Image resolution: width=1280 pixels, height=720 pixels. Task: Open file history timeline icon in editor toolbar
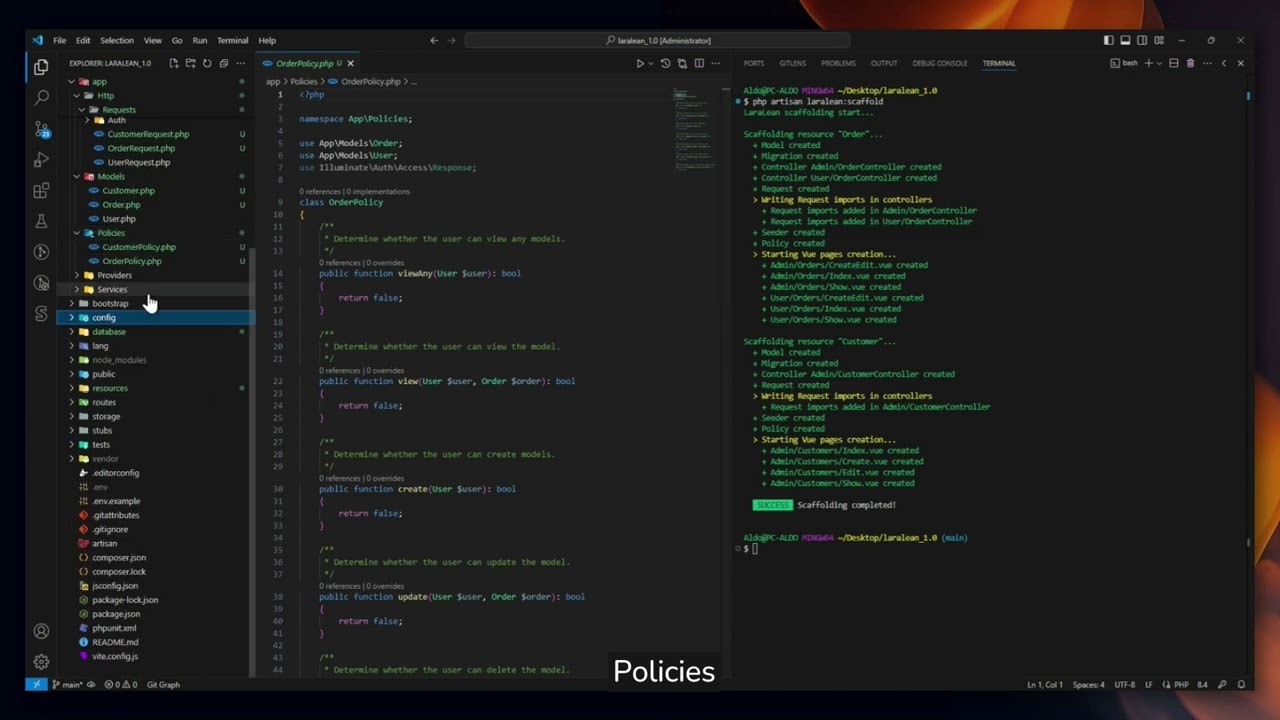pyautogui.click(x=666, y=64)
